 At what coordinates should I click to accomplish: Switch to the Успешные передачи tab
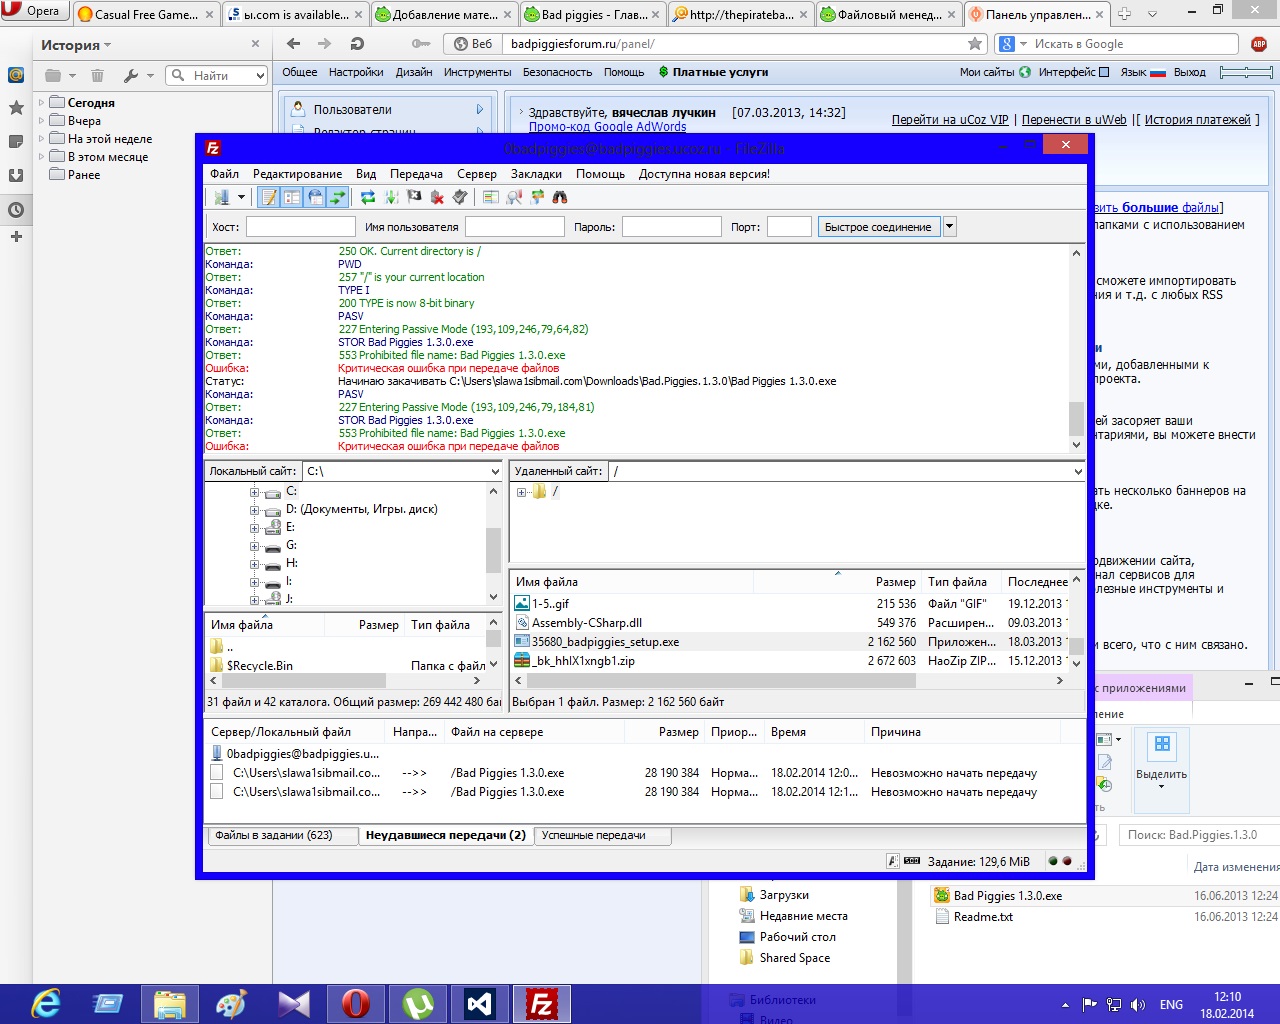pos(594,835)
